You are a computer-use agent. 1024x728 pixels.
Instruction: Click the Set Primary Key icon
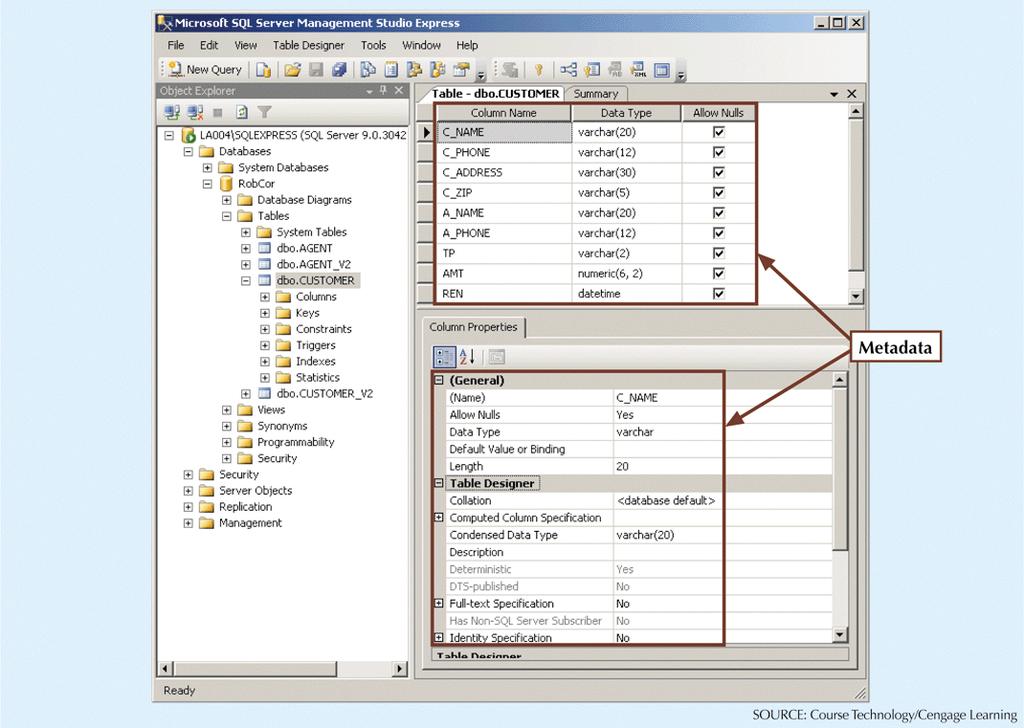[539, 70]
